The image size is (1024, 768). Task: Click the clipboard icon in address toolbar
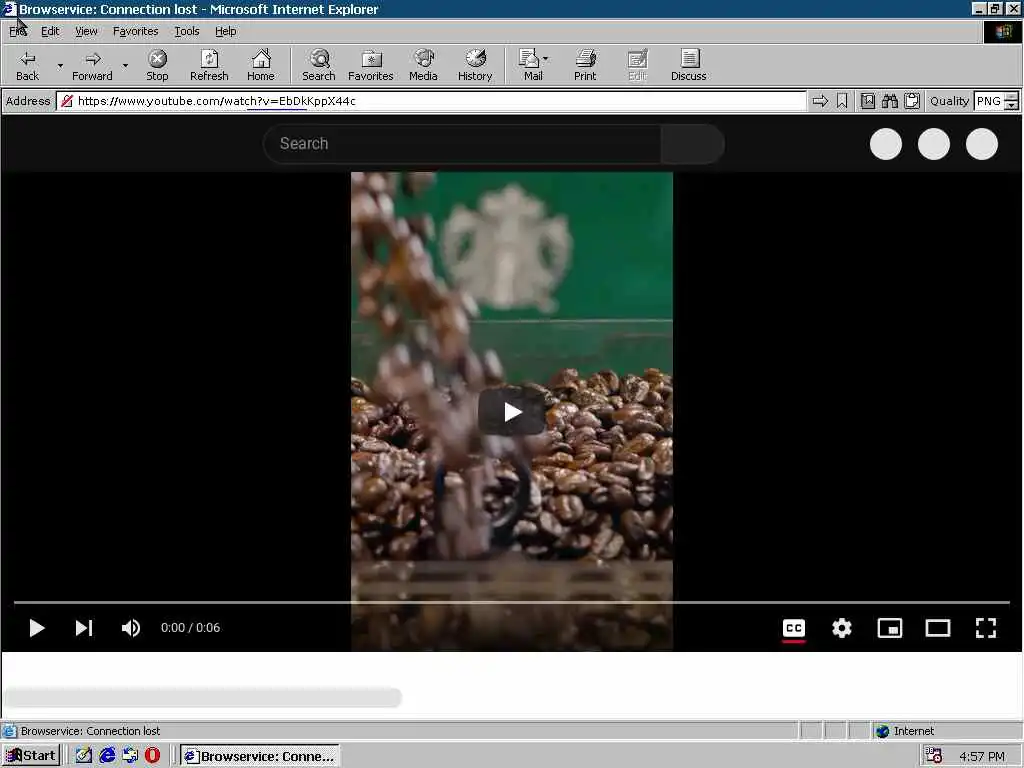[912, 101]
